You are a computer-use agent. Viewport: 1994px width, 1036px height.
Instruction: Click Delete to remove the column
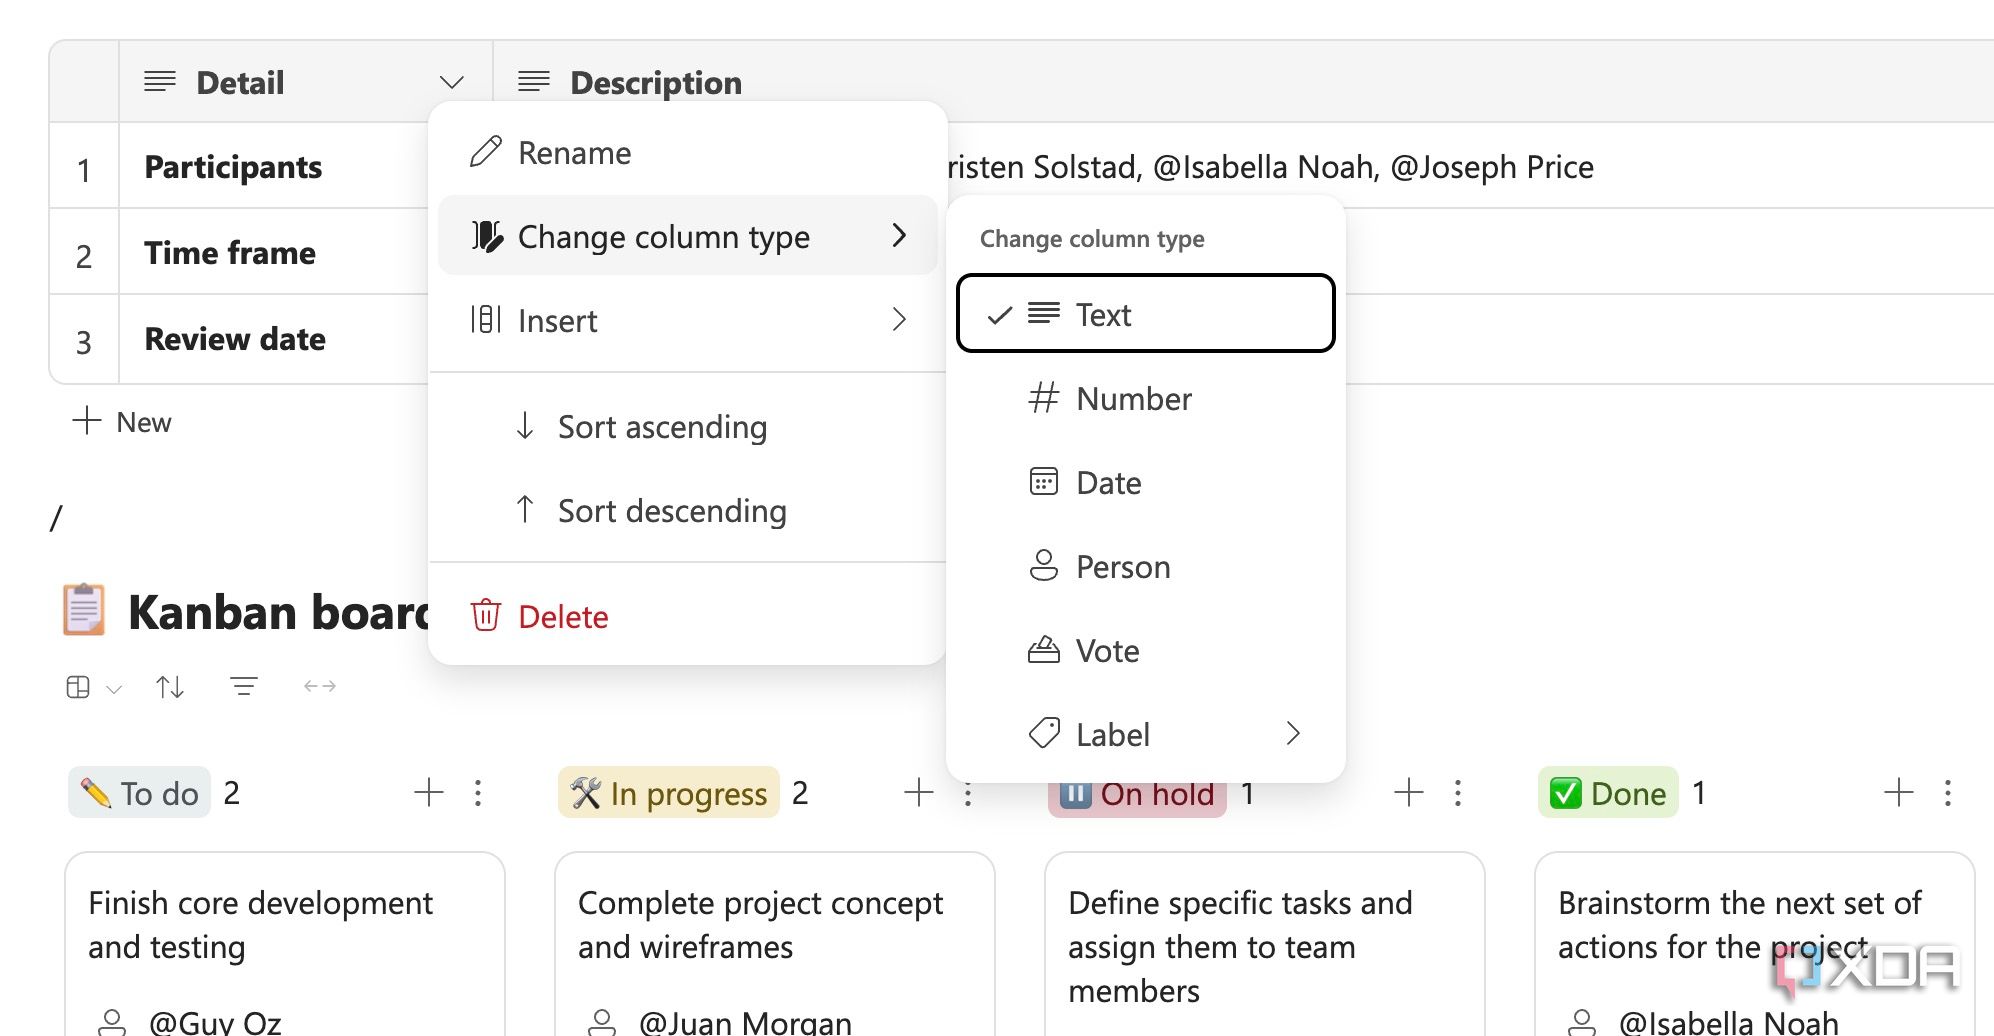coord(562,616)
